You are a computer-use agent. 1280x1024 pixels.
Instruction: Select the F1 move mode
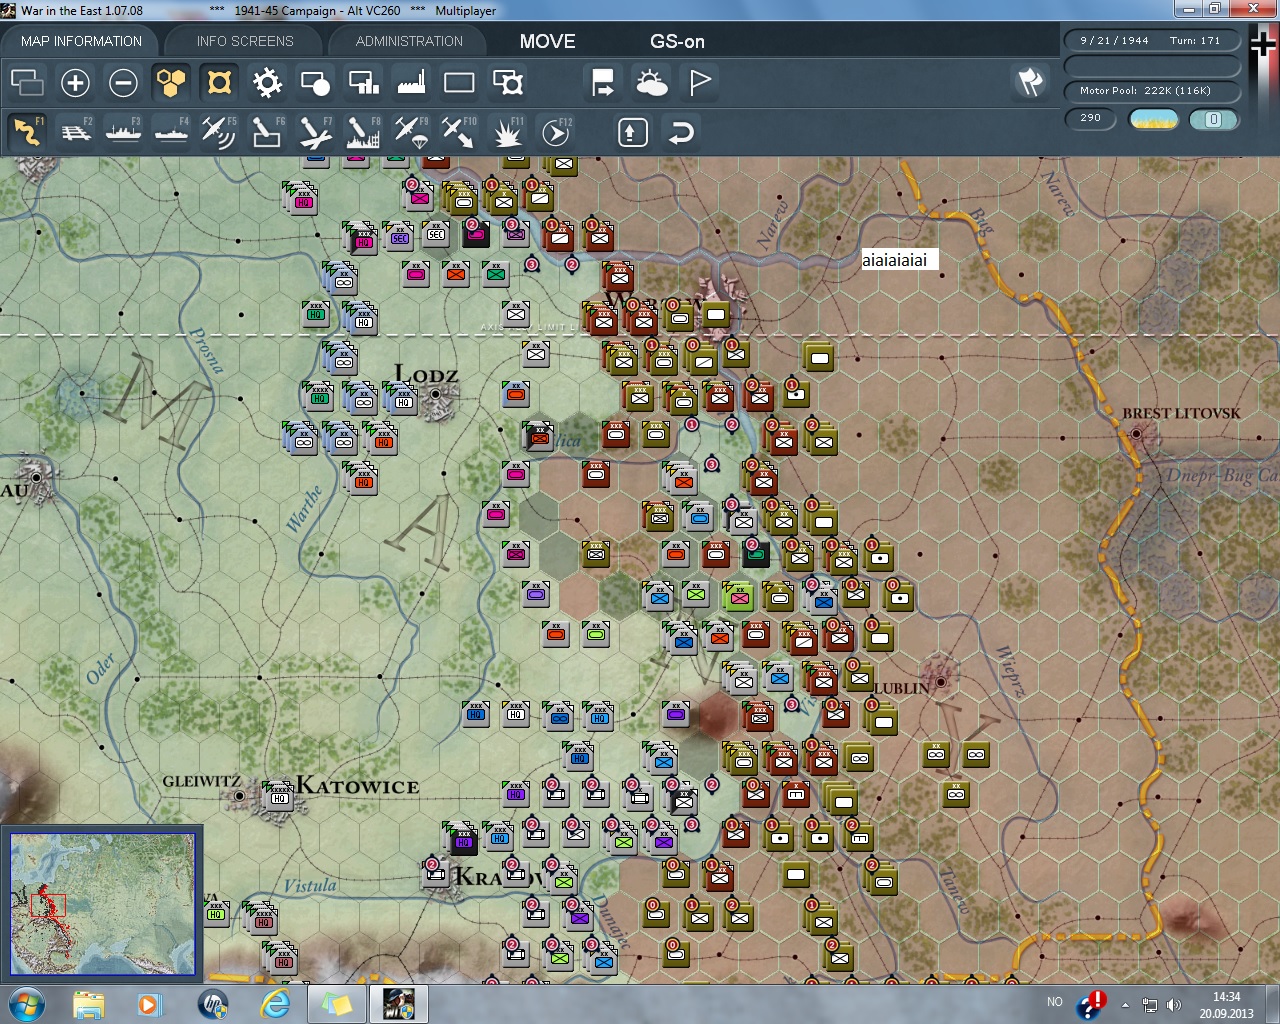click(x=27, y=132)
